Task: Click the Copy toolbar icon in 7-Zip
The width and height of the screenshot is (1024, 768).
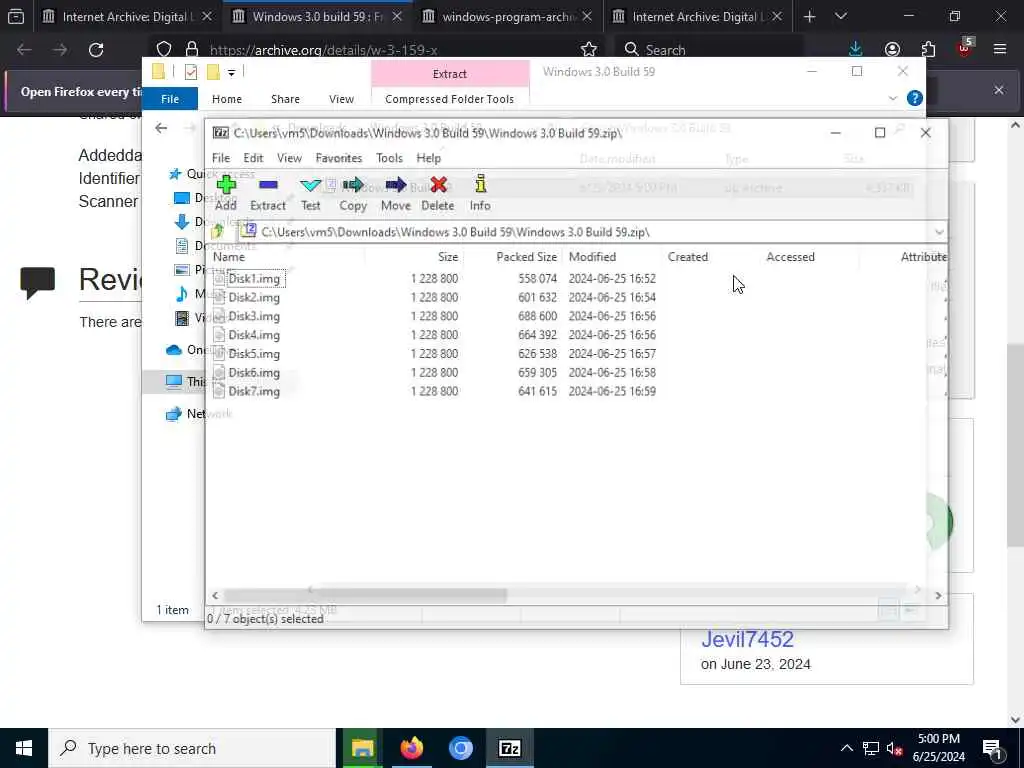Action: click(353, 185)
